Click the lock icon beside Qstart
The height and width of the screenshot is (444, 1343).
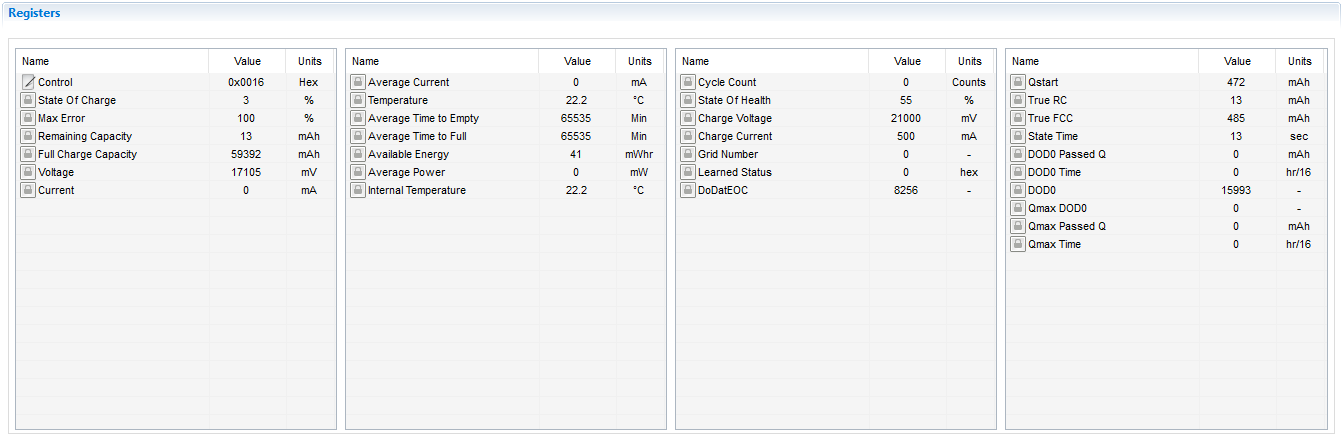pyautogui.click(x=1018, y=82)
